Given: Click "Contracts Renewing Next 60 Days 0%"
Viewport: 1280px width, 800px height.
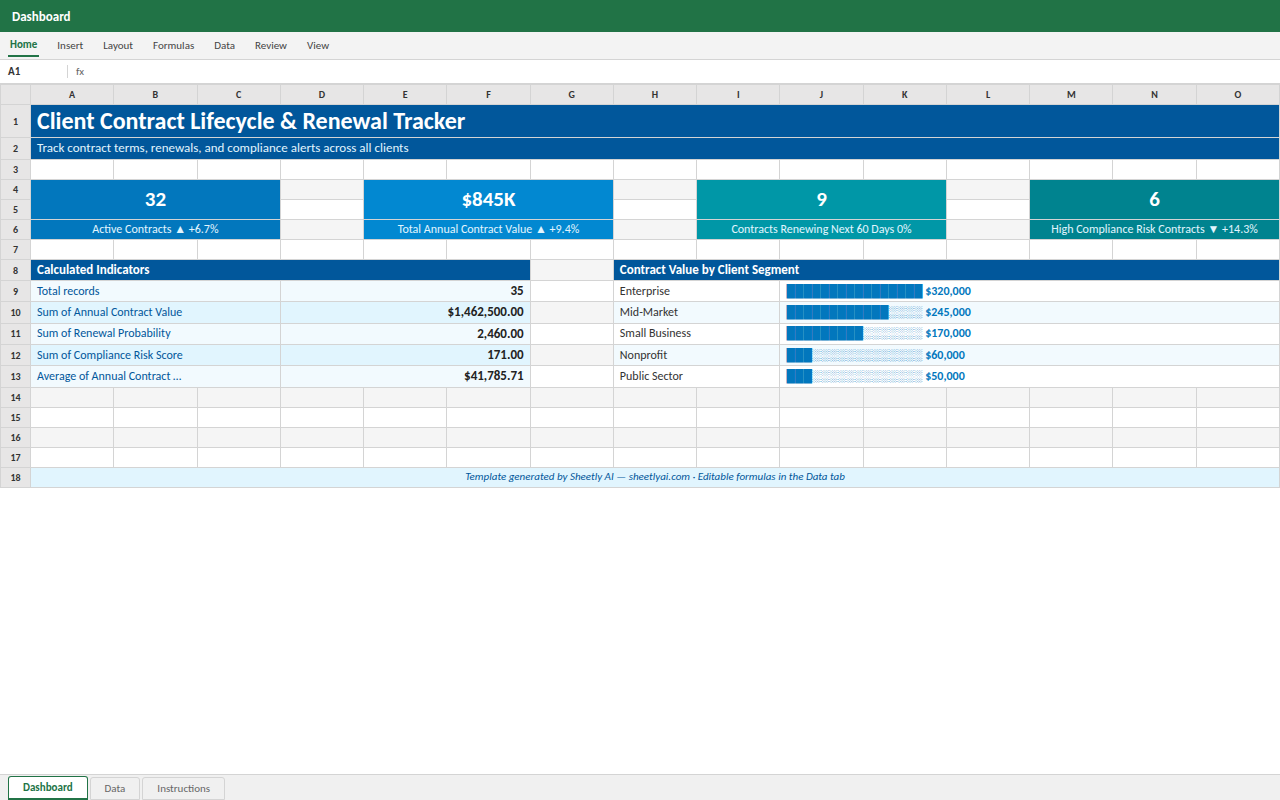Looking at the screenshot, I should click(x=822, y=230).
